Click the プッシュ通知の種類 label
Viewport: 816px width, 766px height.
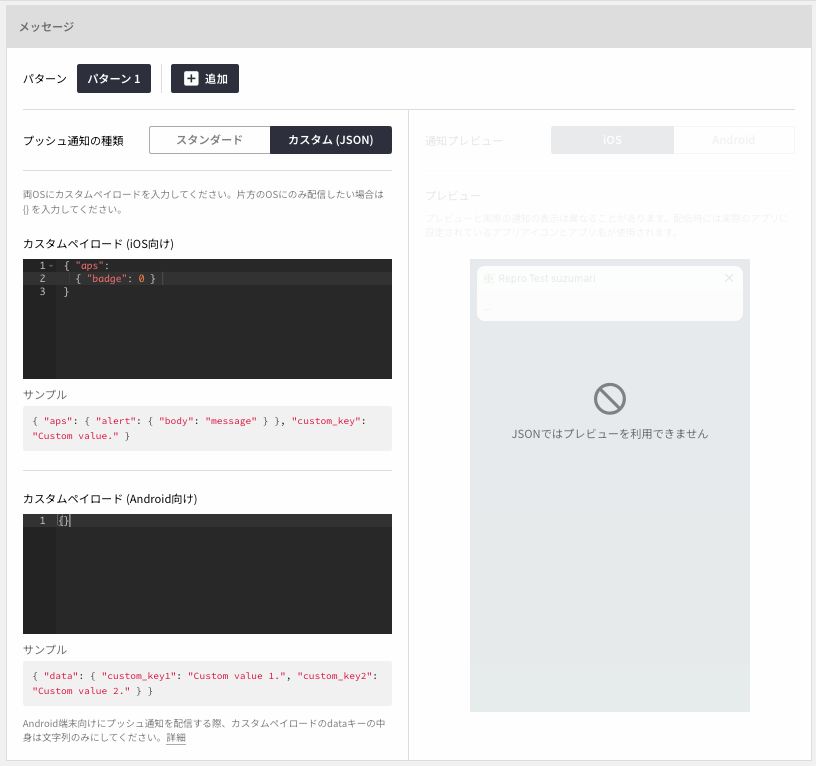click(73, 141)
